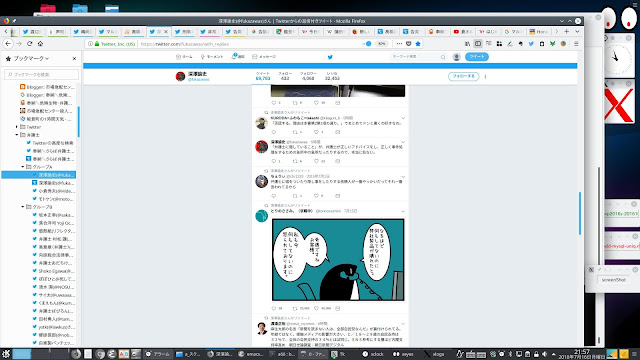Open xeyes in the taskbar
The width and height of the screenshot is (640, 360).
click(403, 354)
